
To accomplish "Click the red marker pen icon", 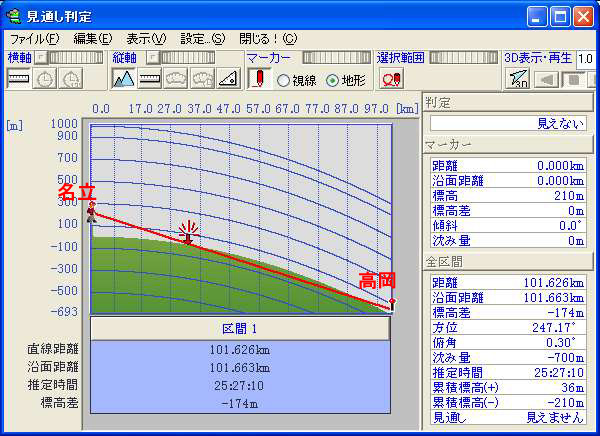I will (259, 79).
